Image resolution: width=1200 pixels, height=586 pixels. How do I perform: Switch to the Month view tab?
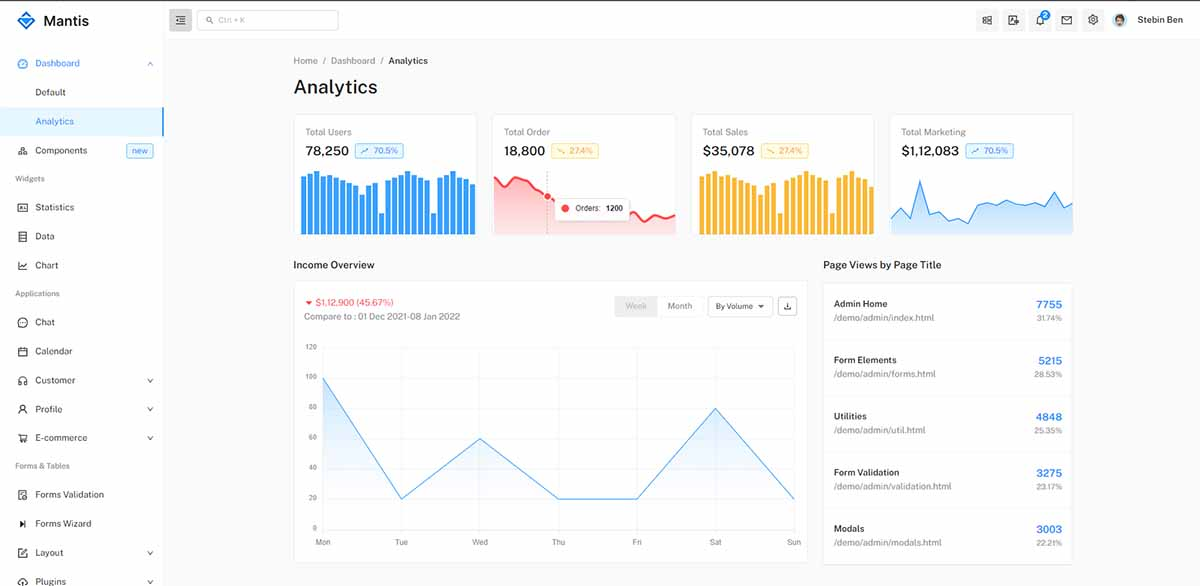679,306
